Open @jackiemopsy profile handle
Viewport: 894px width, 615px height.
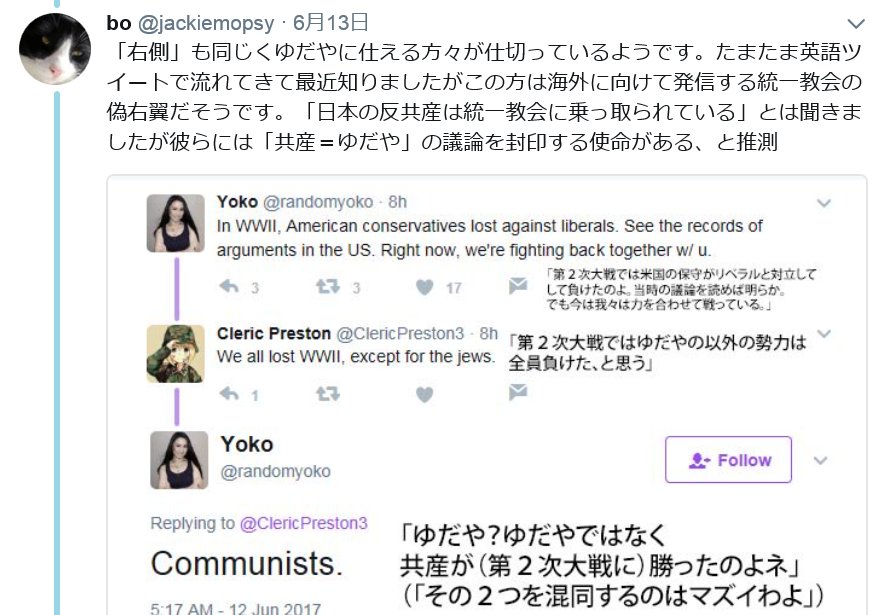(206, 23)
